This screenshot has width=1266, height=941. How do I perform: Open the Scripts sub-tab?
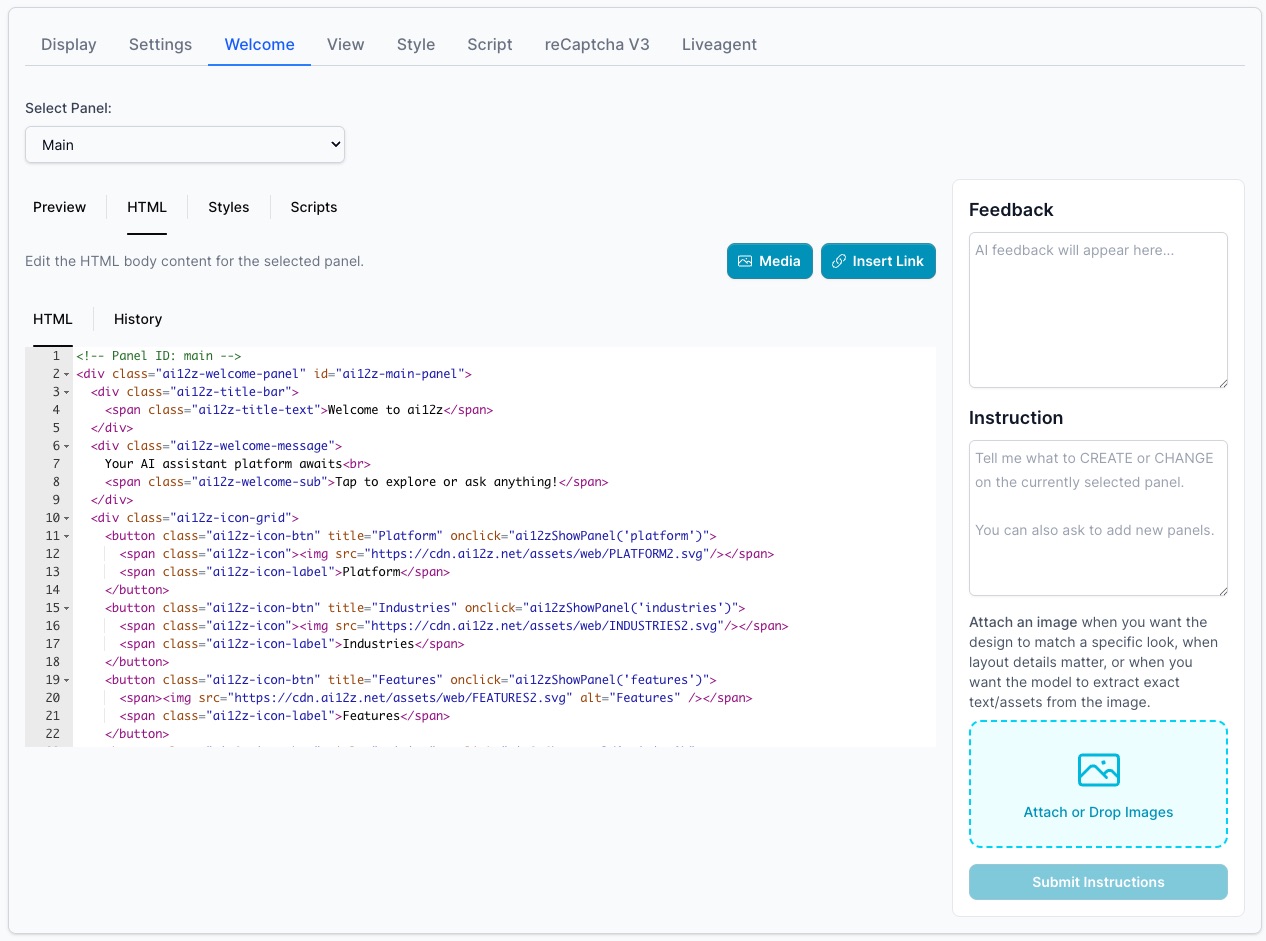(313, 207)
